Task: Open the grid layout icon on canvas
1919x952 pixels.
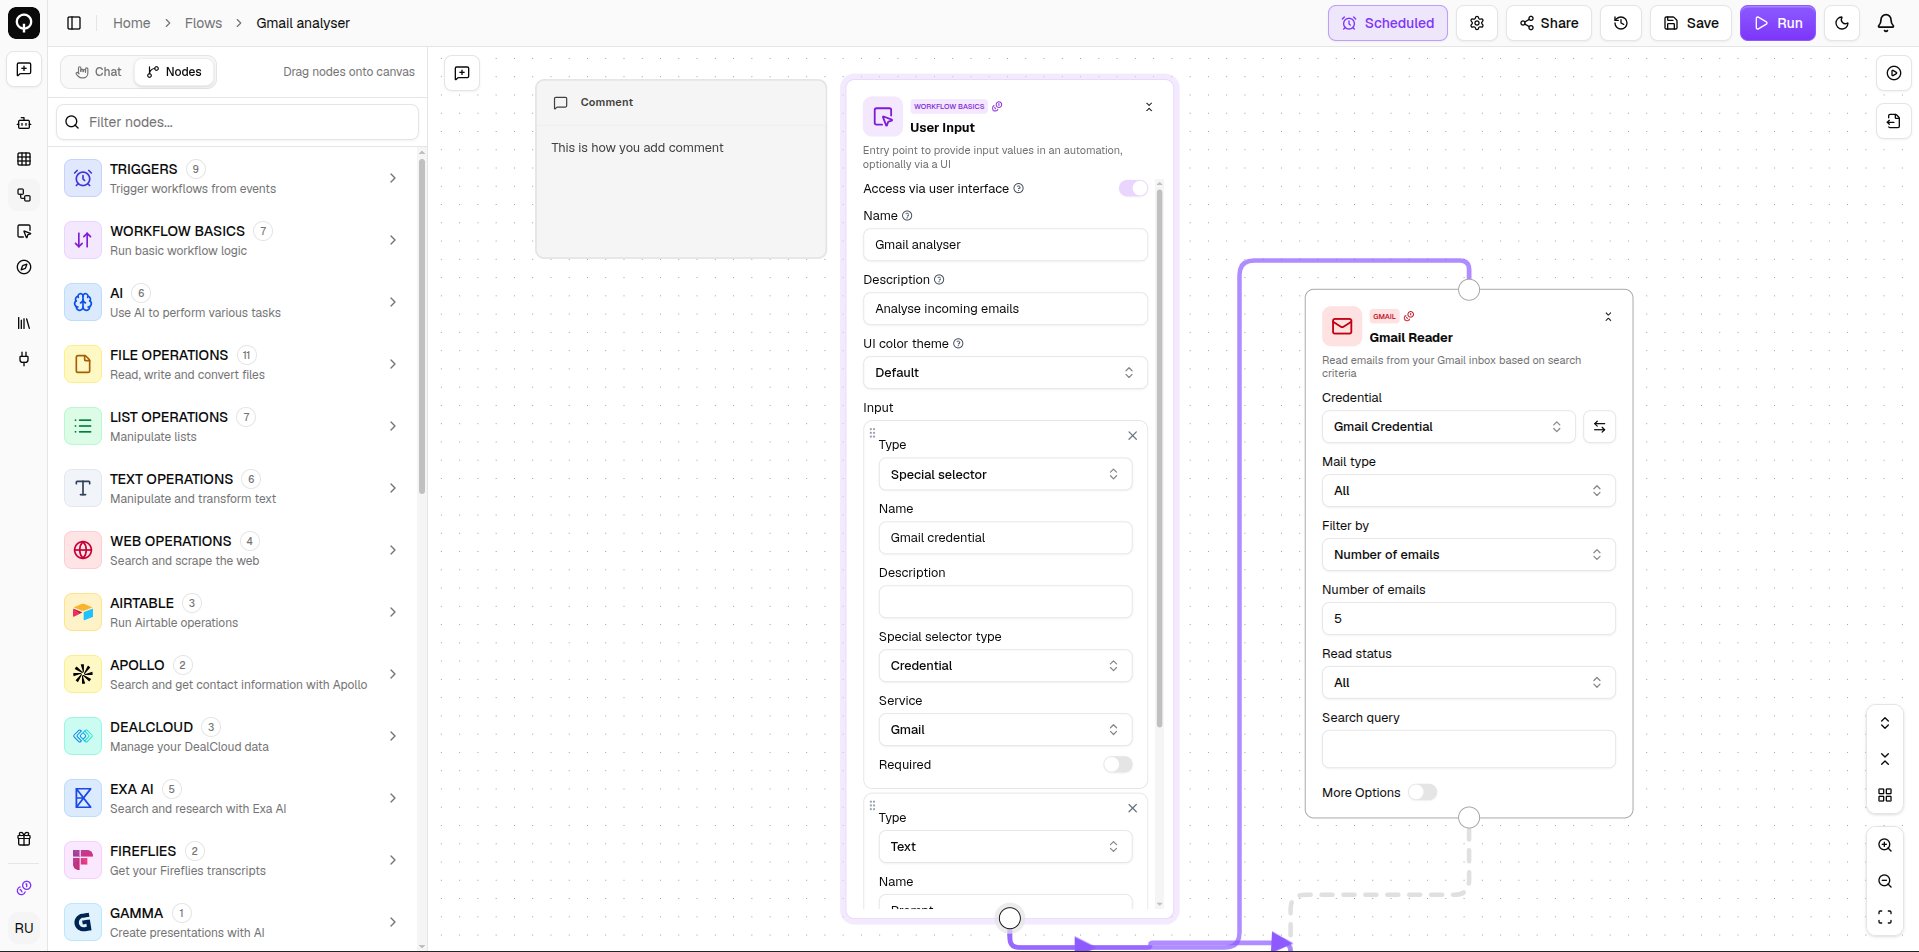Action: point(1885,795)
